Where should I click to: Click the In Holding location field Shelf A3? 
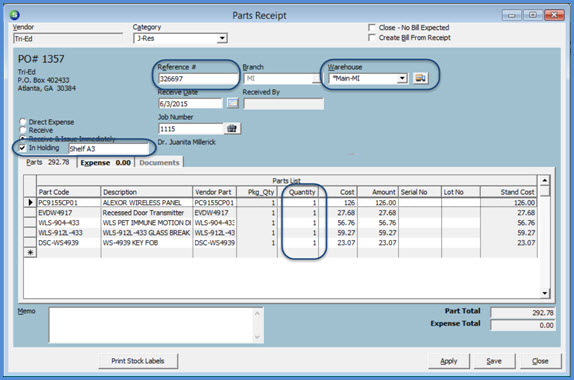click(108, 149)
